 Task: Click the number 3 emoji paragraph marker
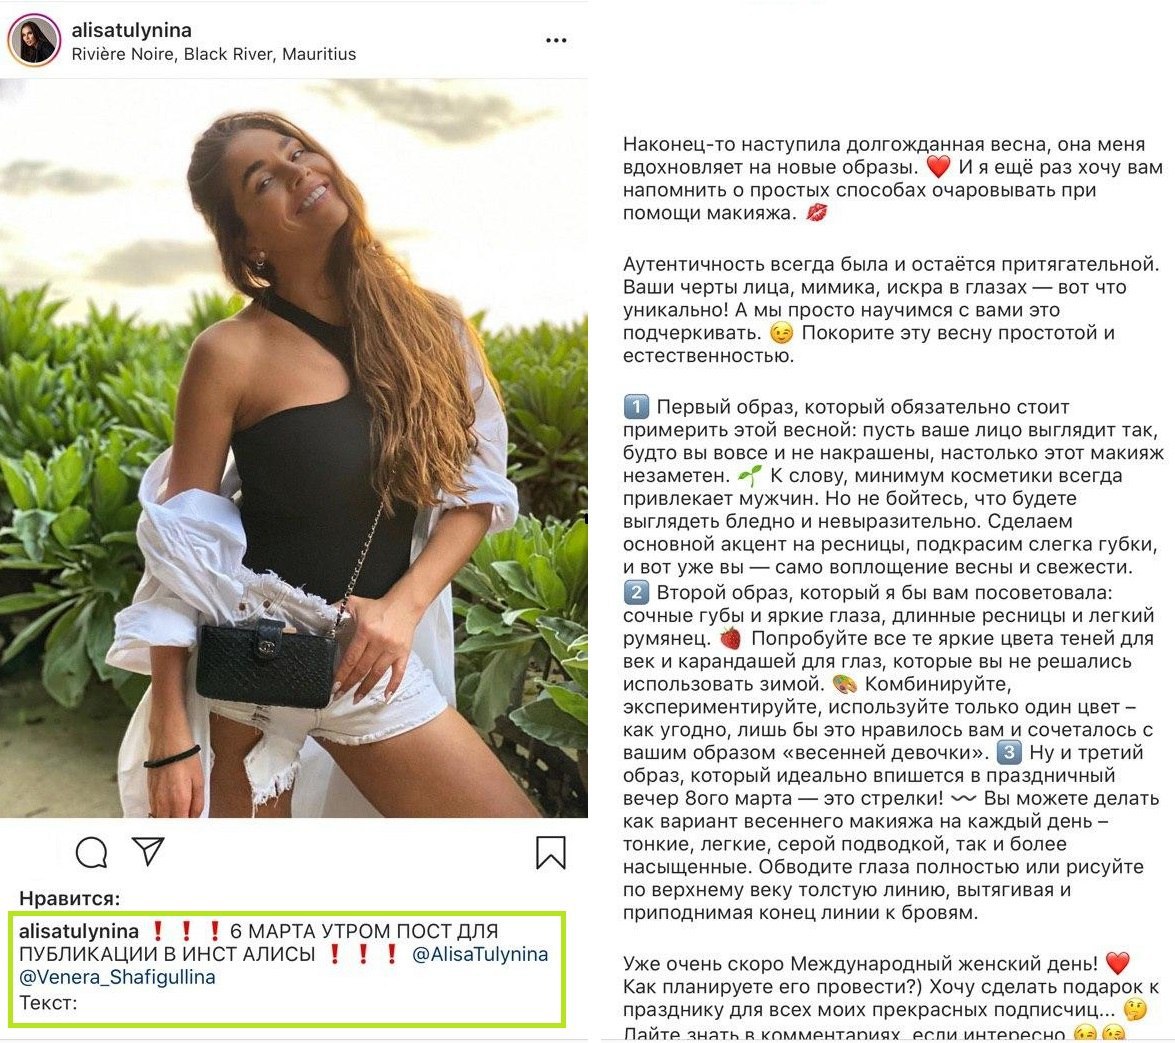click(1009, 752)
